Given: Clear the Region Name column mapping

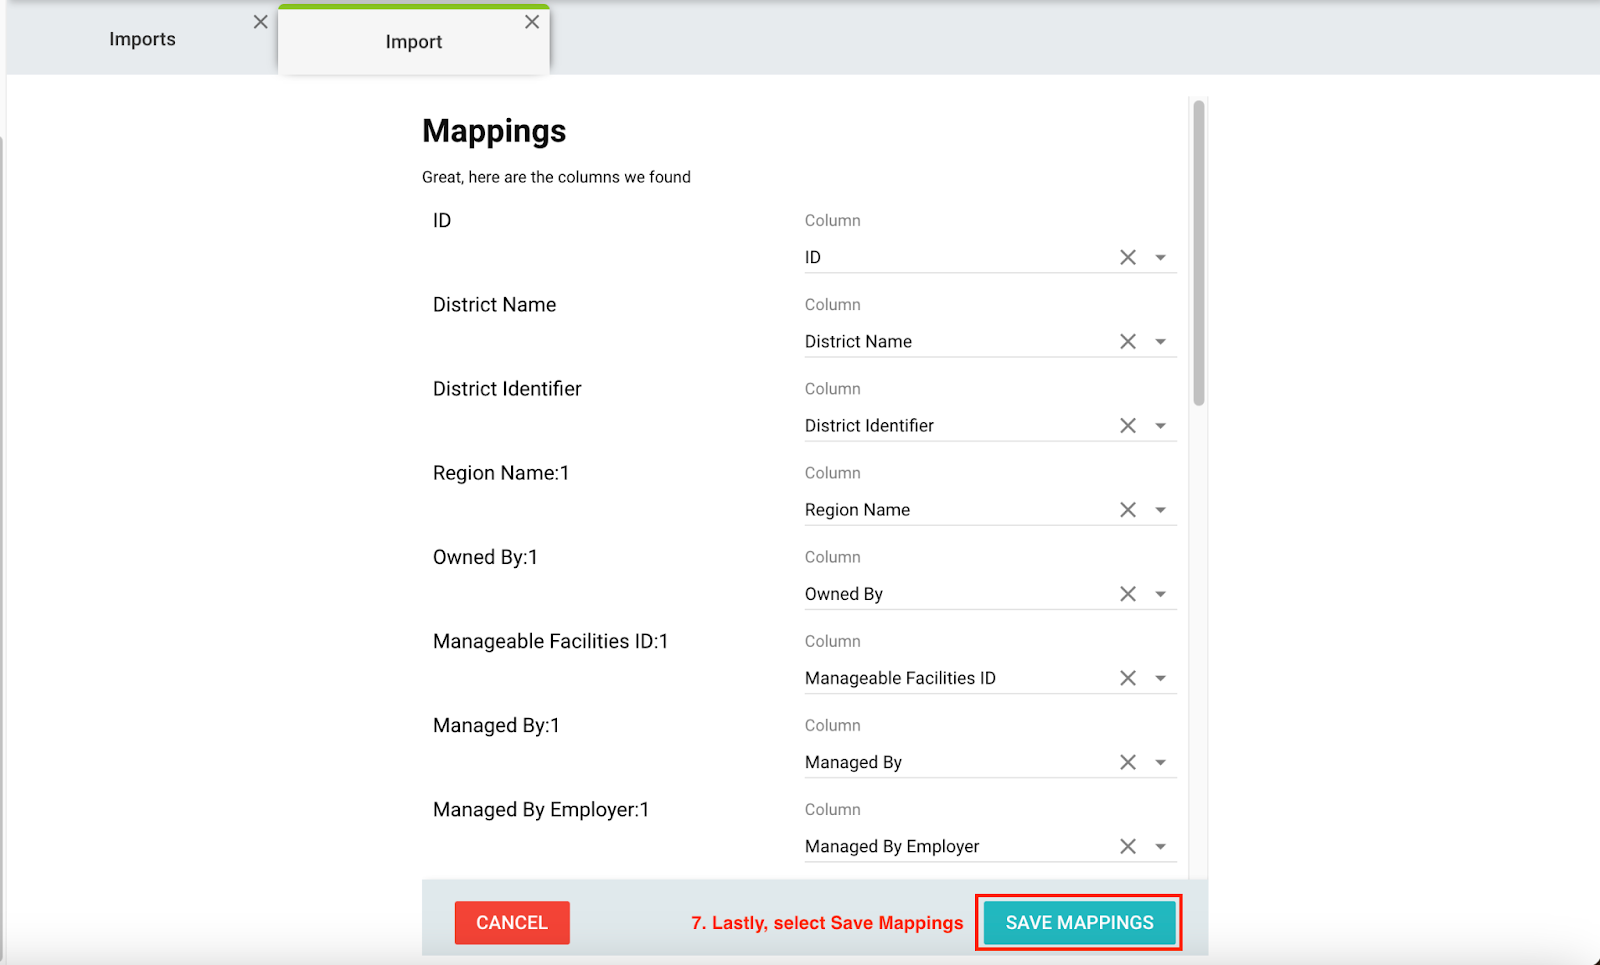Looking at the screenshot, I should [1128, 509].
